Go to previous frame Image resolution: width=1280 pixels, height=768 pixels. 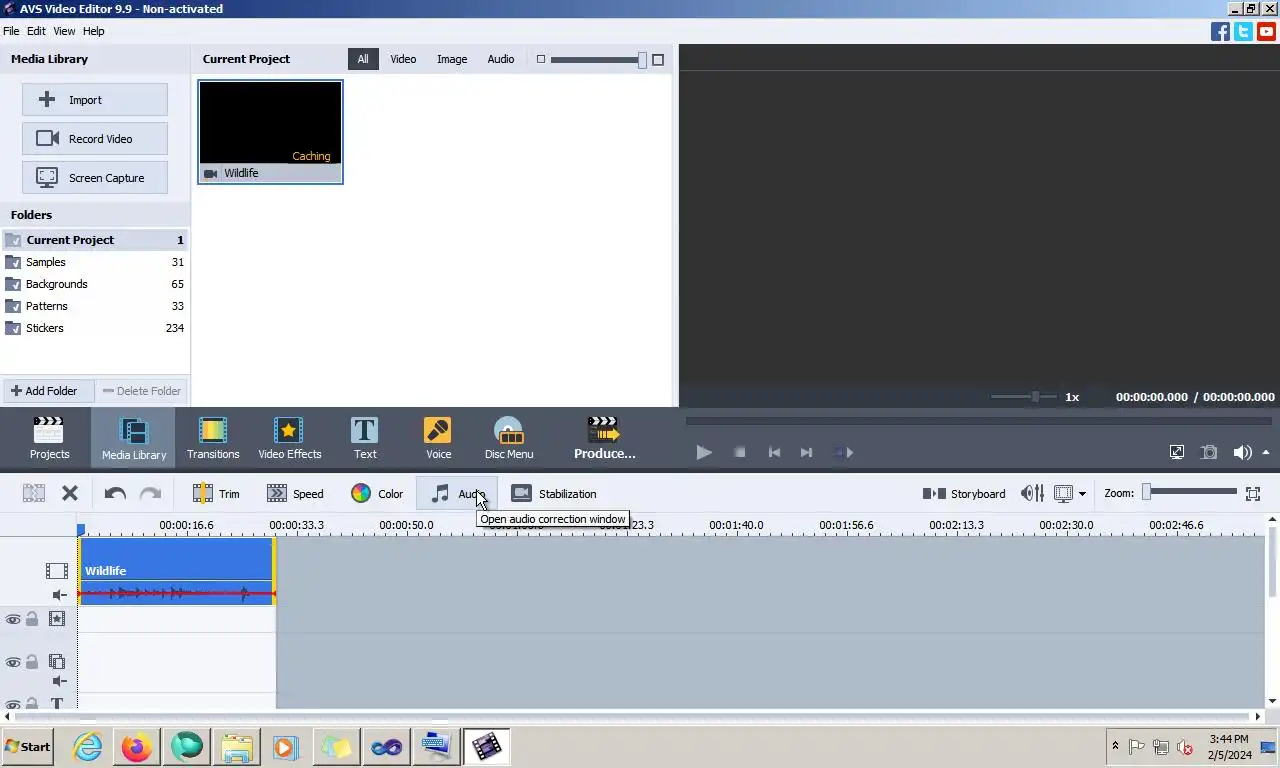tap(774, 452)
